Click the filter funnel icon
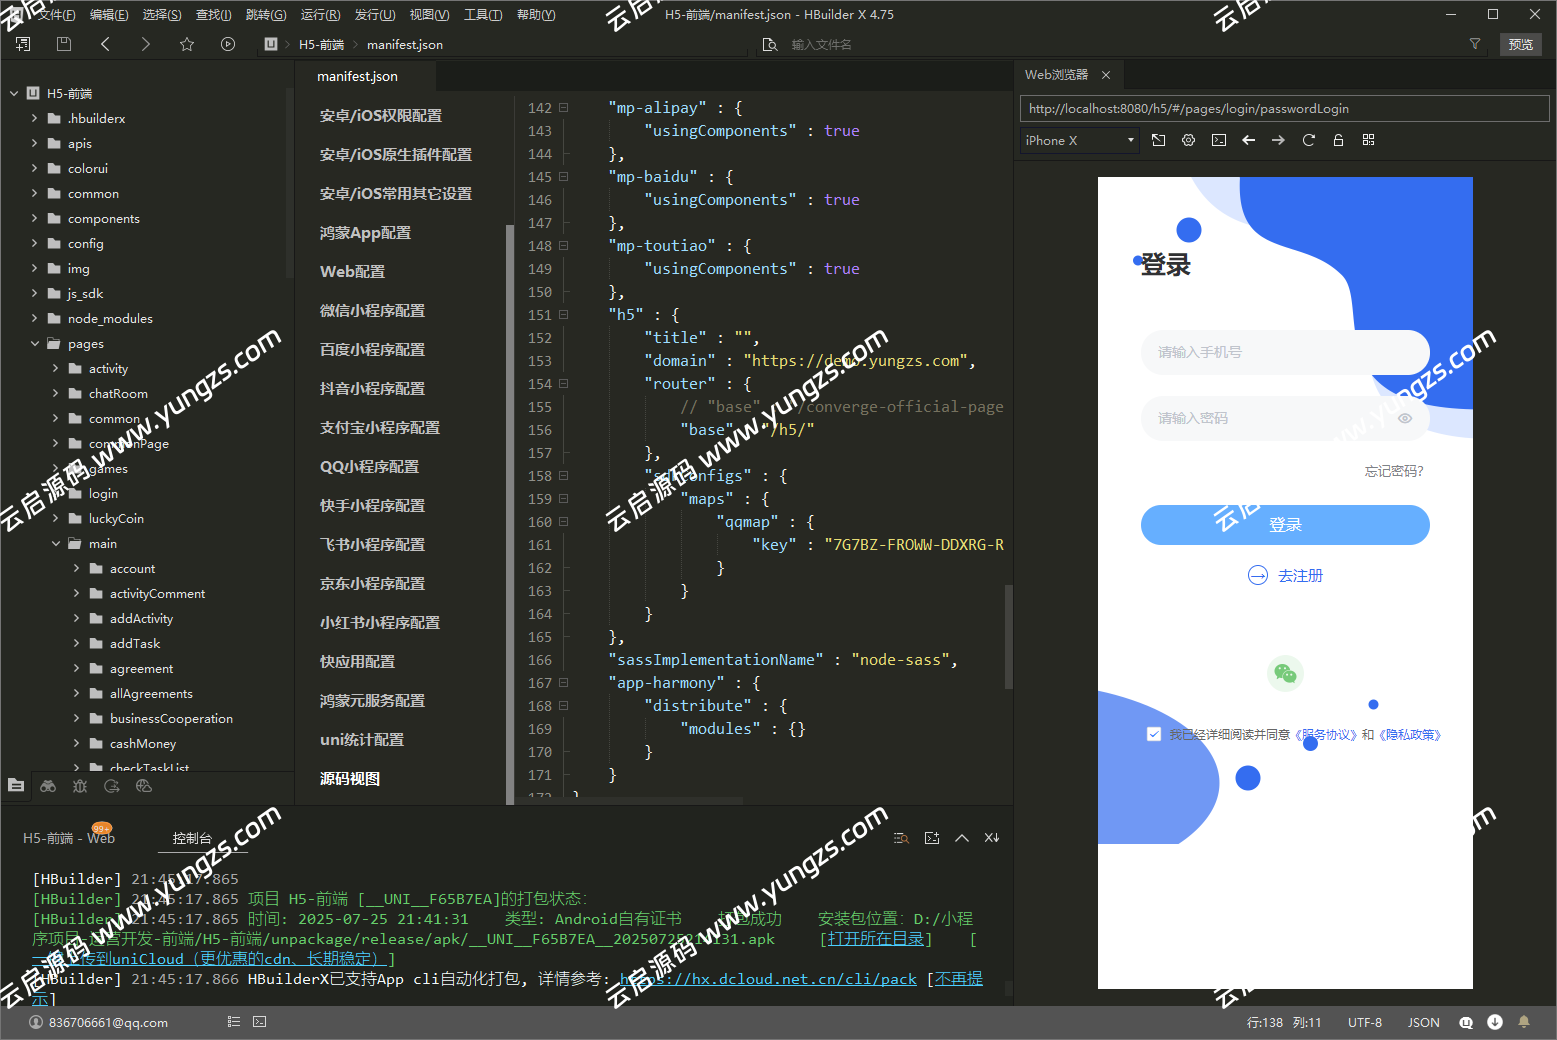This screenshot has height=1040, width=1557. click(x=1474, y=44)
